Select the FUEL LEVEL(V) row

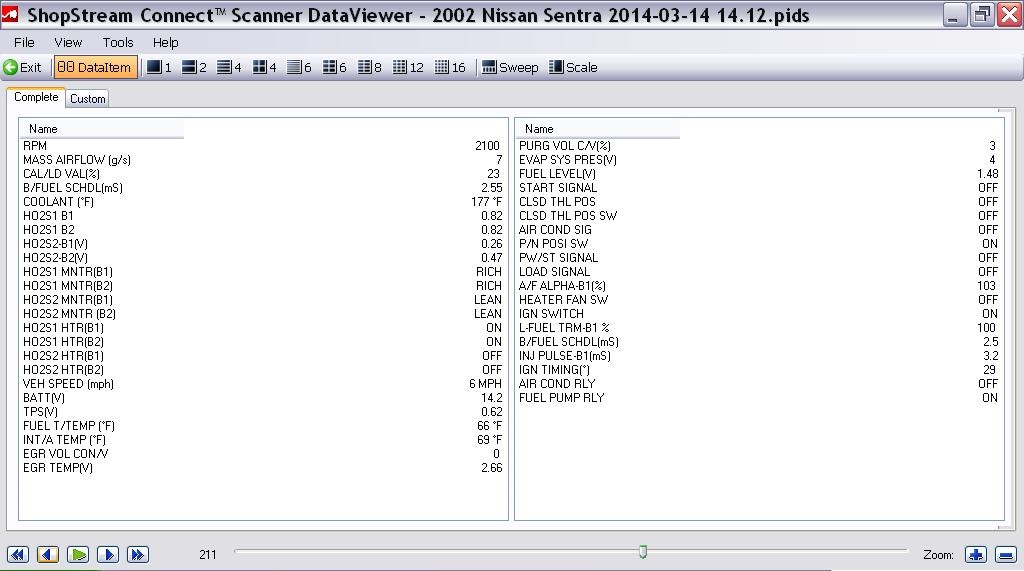758,174
